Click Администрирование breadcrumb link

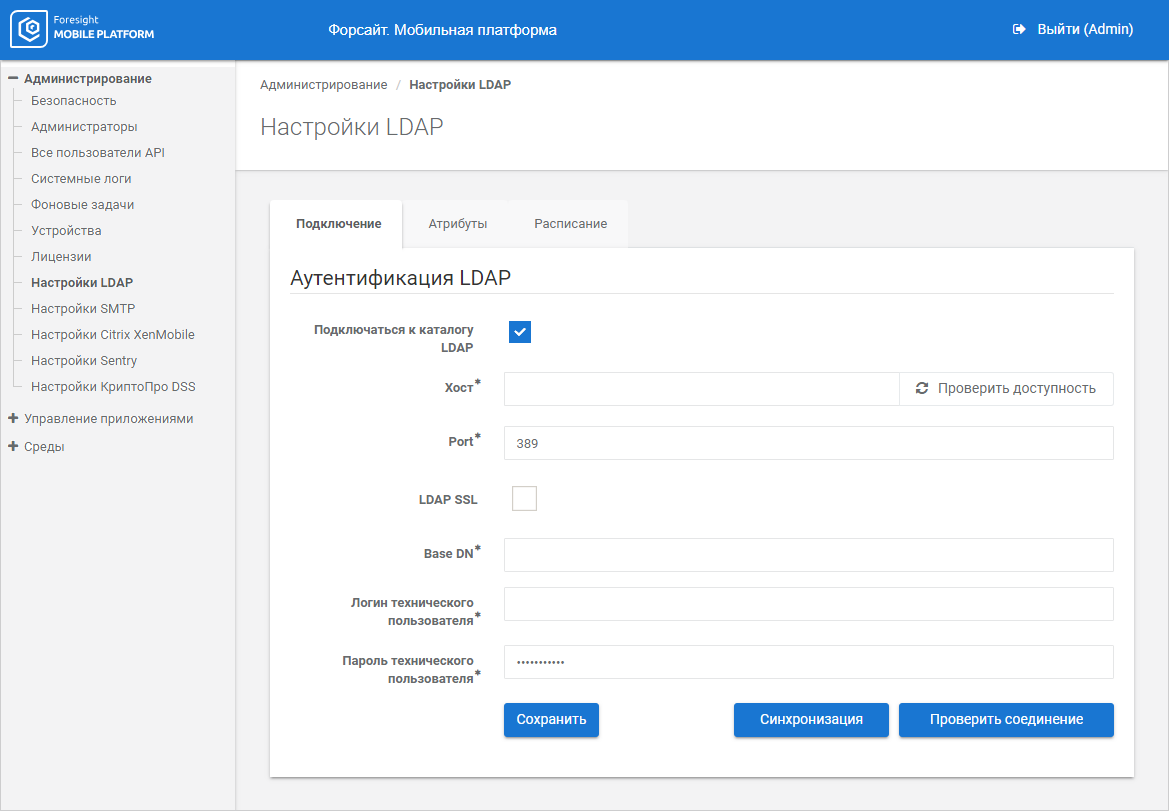[x=323, y=85]
